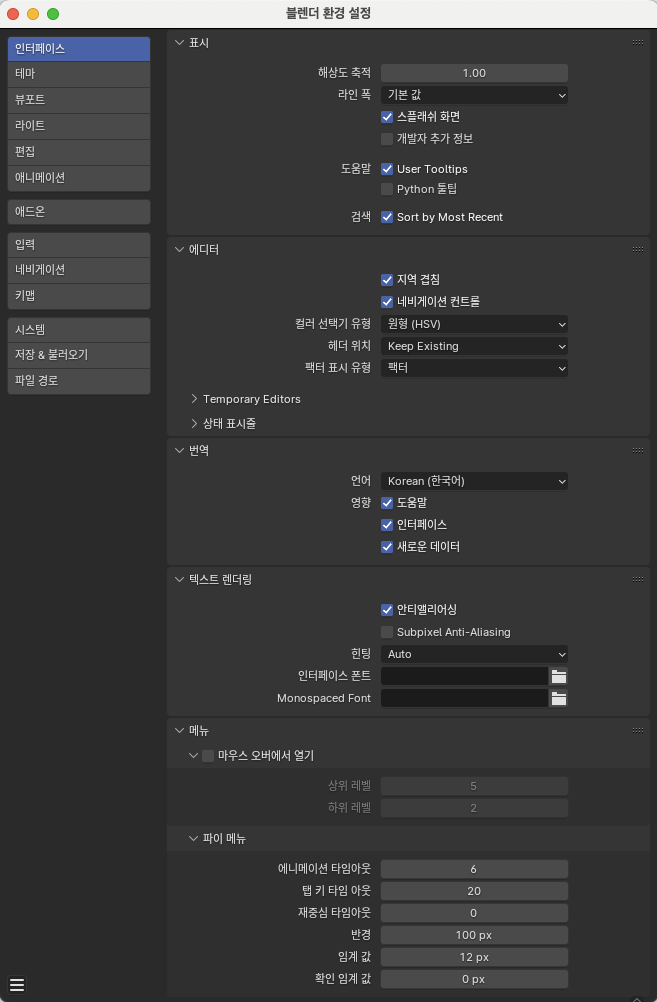Select the 인터페이스 tab
657x1002 pixels.
(x=79, y=49)
